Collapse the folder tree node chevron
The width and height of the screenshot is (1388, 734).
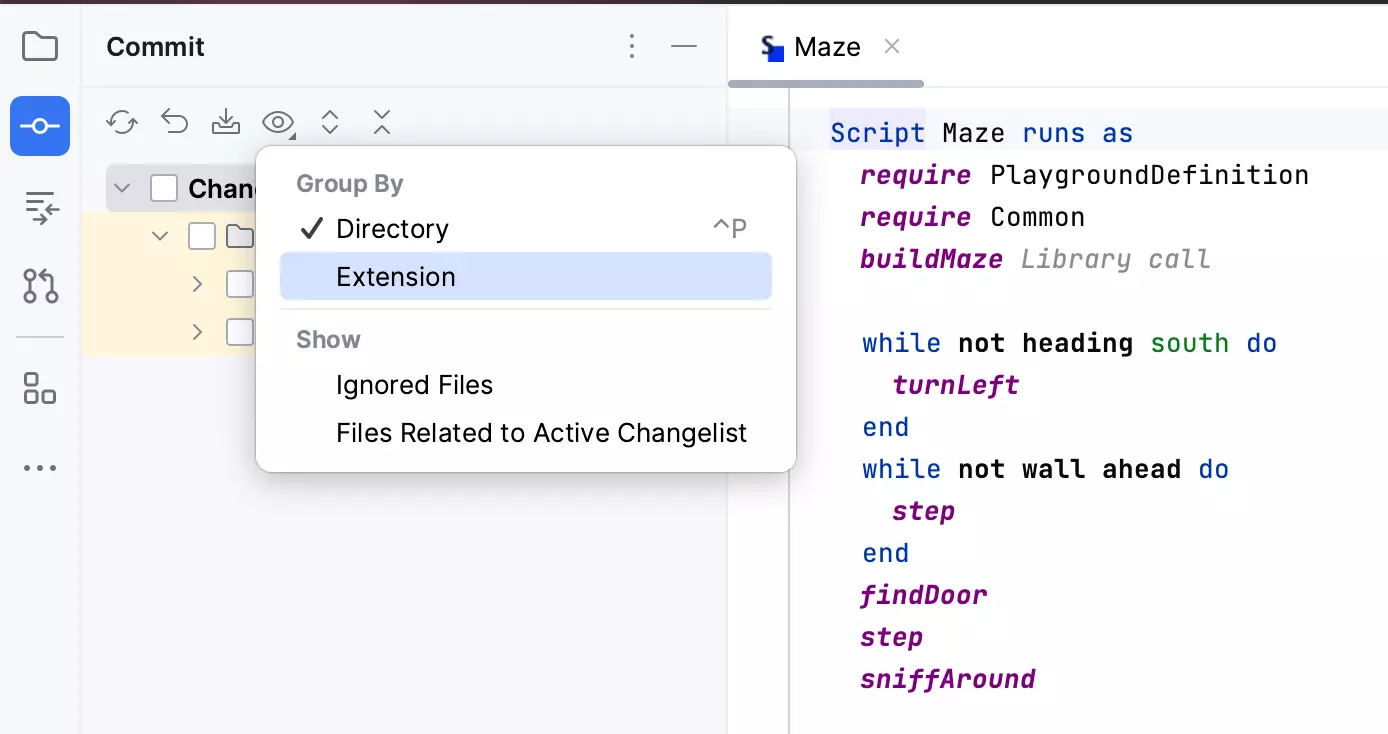[160, 236]
